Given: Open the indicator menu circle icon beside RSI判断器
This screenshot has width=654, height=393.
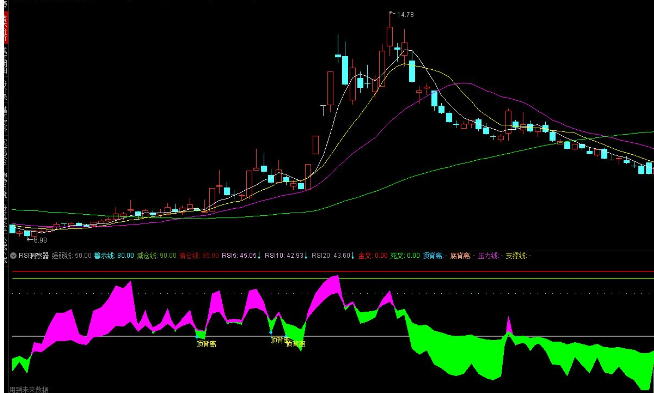Looking at the screenshot, I should click(x=13, y=256).
